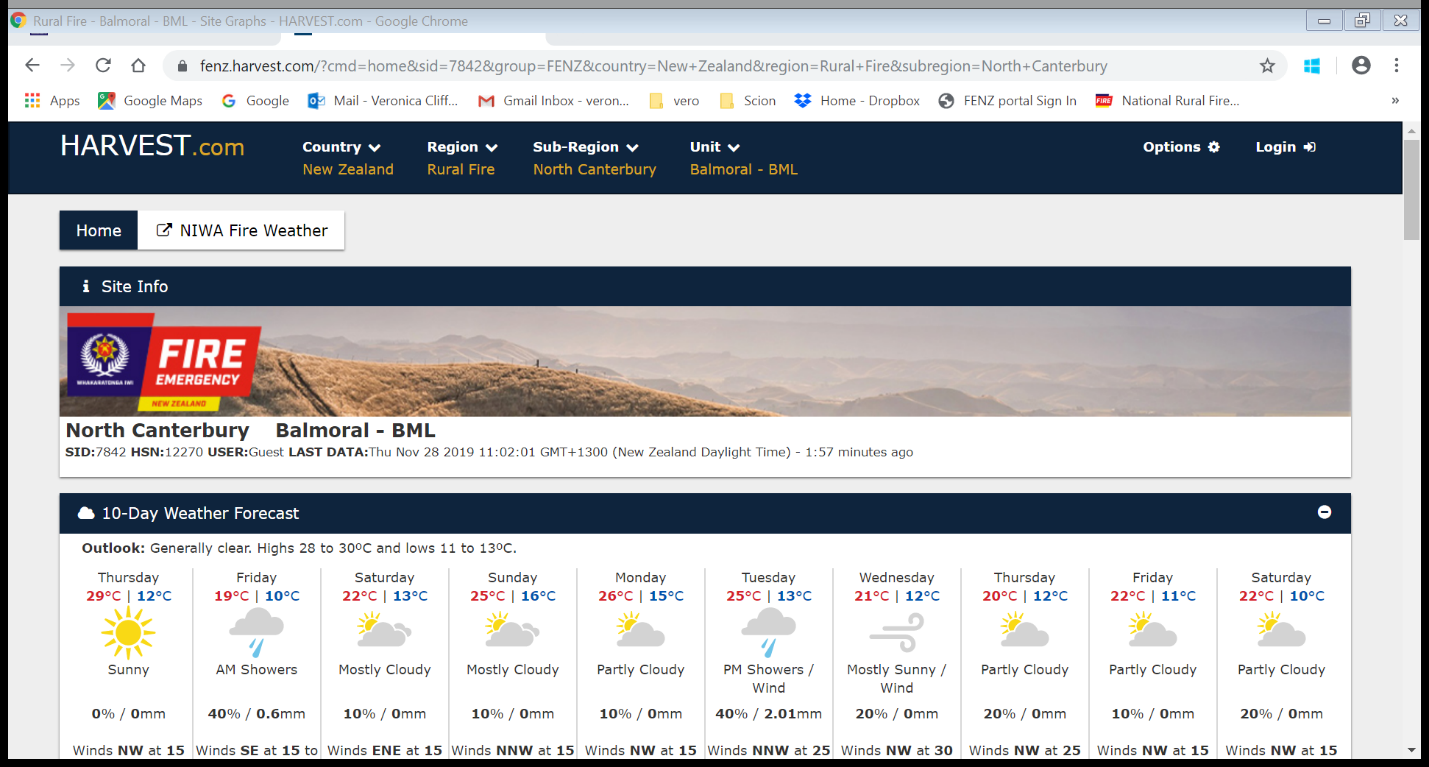Open the Apps bookmark shortcut
The image size is (1429, 767).
[52, 100]
